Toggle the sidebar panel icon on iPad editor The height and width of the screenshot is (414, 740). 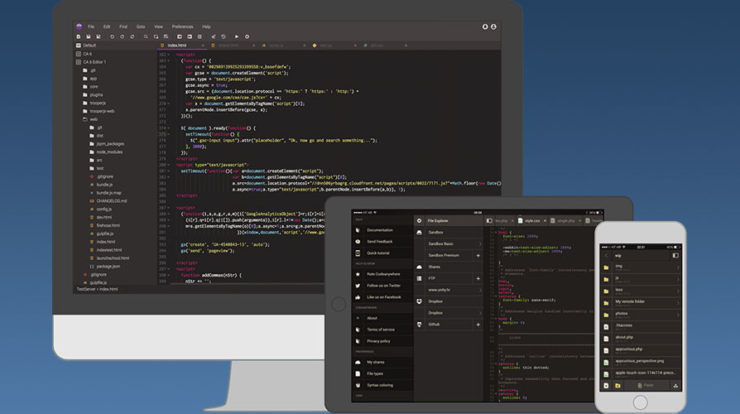click(x=489, y=220)
